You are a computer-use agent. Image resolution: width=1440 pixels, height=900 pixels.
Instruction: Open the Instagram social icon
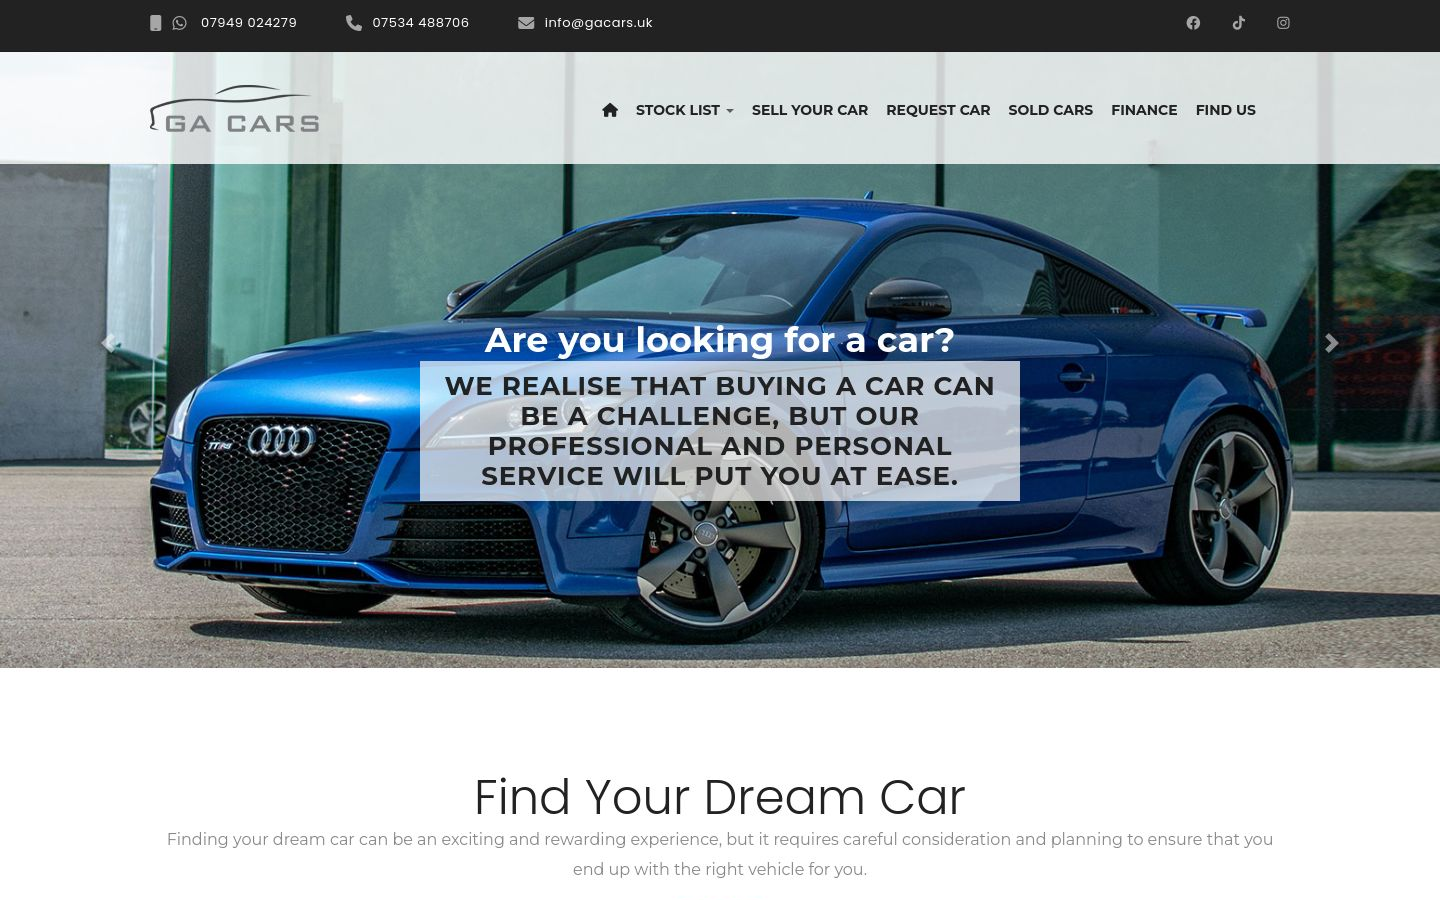(1283, 23)
